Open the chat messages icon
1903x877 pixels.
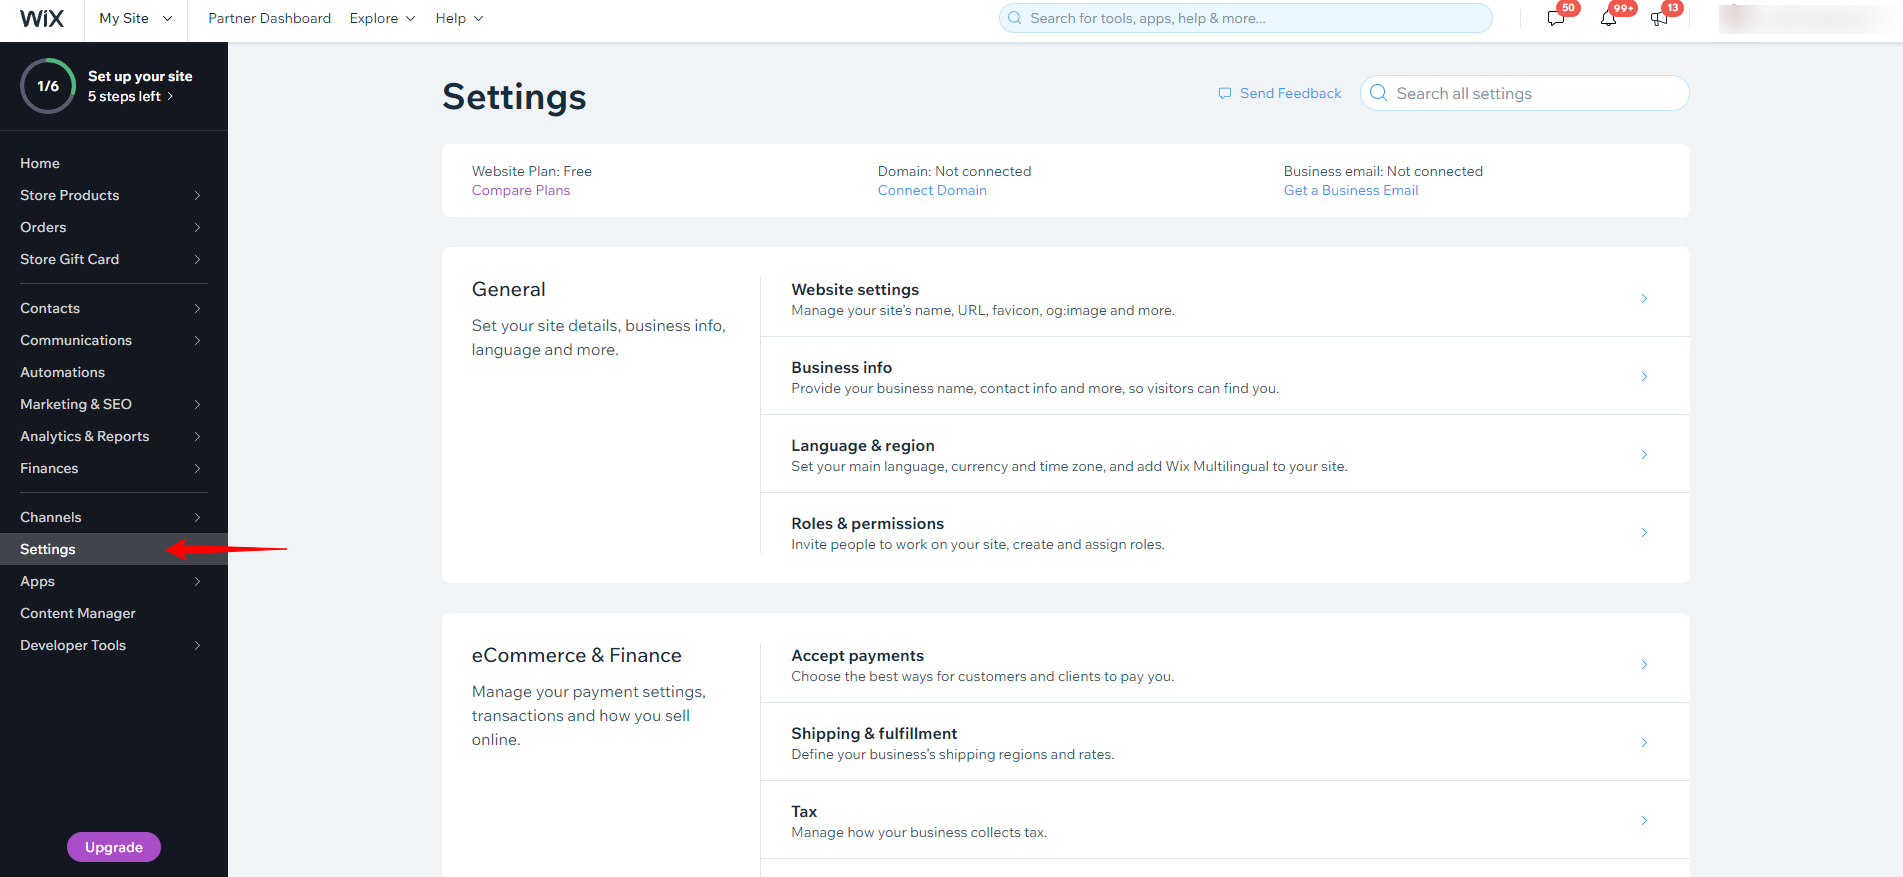click(1556, 18)
